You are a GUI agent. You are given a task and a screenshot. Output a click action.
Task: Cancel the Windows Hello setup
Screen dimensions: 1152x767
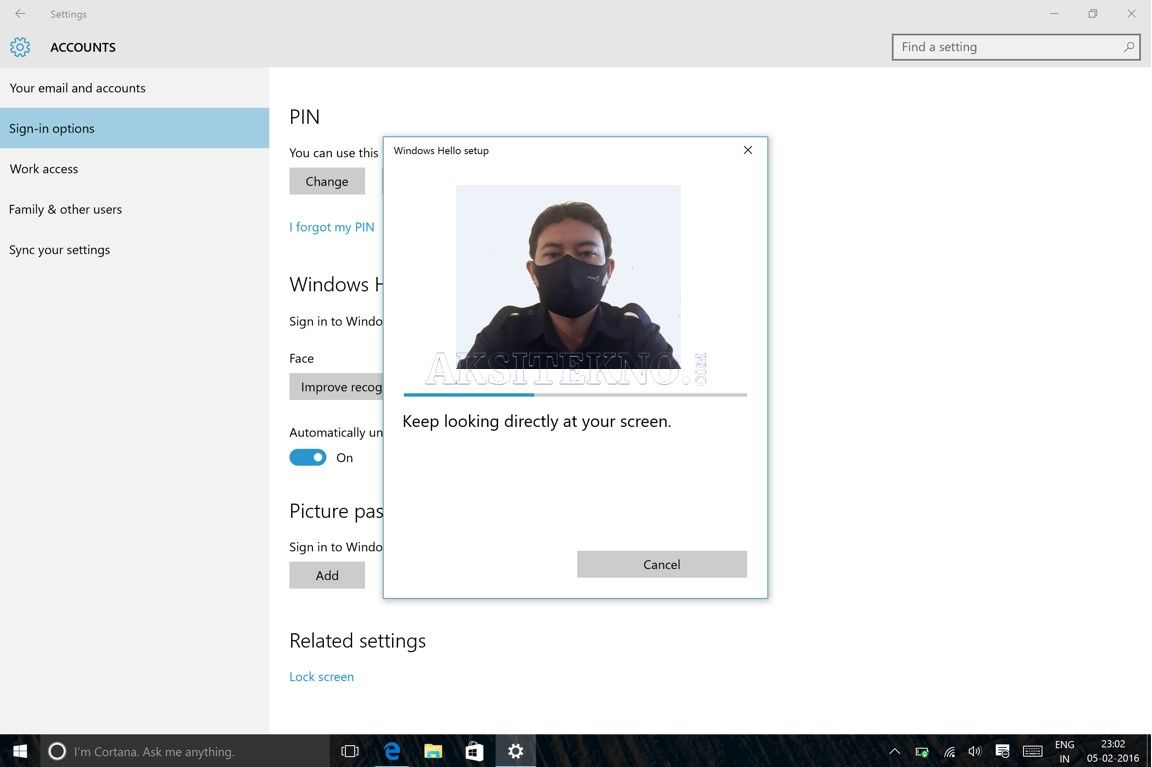click(x=662, y=564)
